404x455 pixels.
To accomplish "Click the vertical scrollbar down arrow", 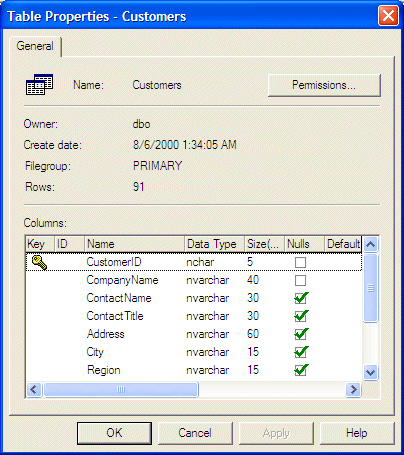I will pyautogui.click(x=370, y=372).
